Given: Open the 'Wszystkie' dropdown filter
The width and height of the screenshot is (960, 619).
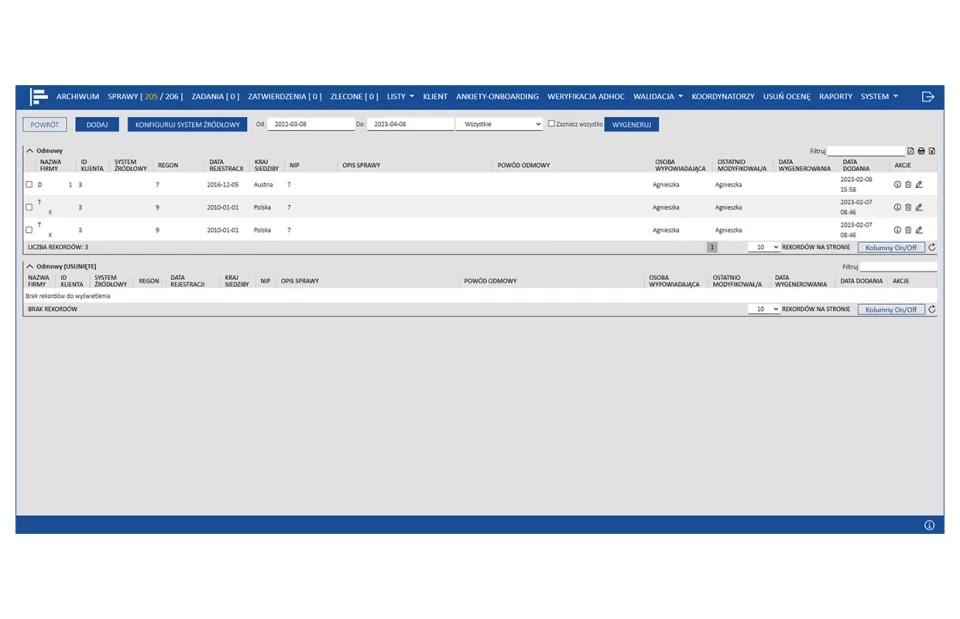Looking at the screenshot, I should pos(499,124).
